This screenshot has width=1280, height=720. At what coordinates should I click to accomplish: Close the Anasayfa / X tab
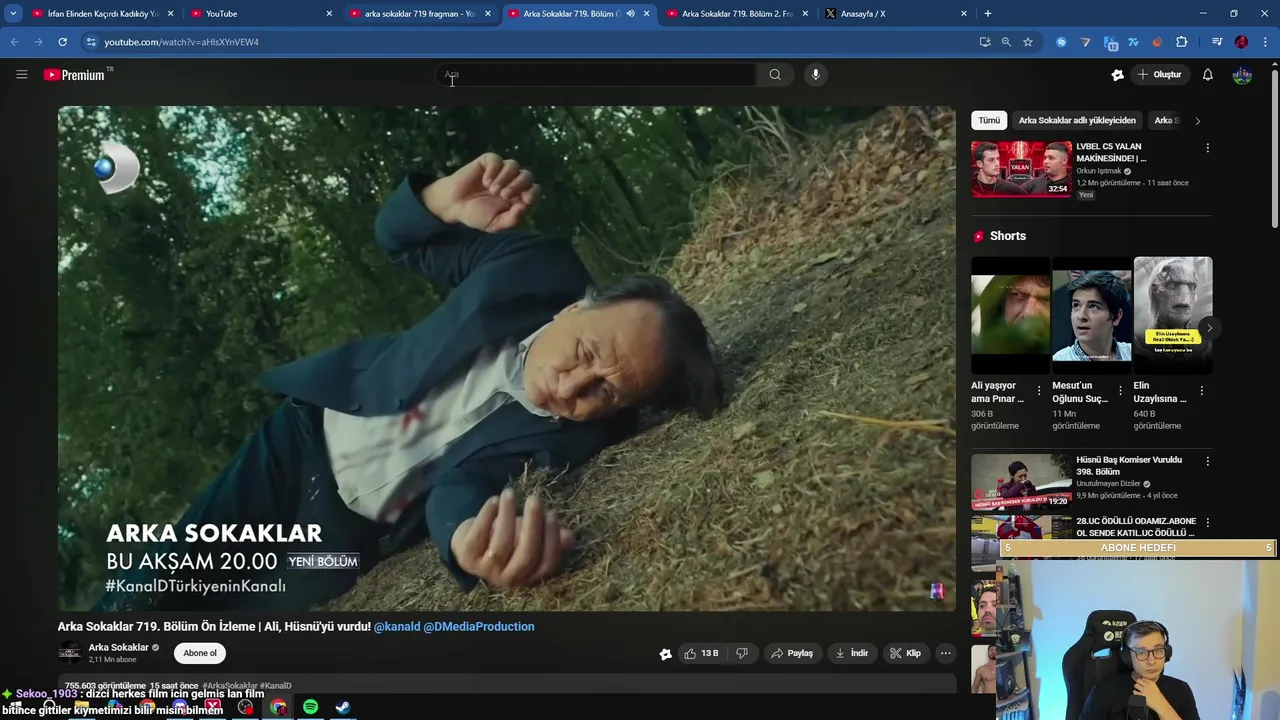click(964, 14)
